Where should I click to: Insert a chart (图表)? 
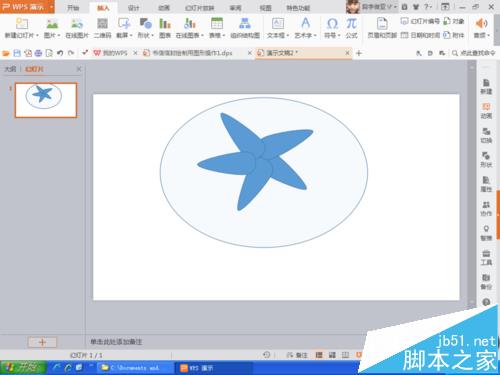[x=165, y=28]
